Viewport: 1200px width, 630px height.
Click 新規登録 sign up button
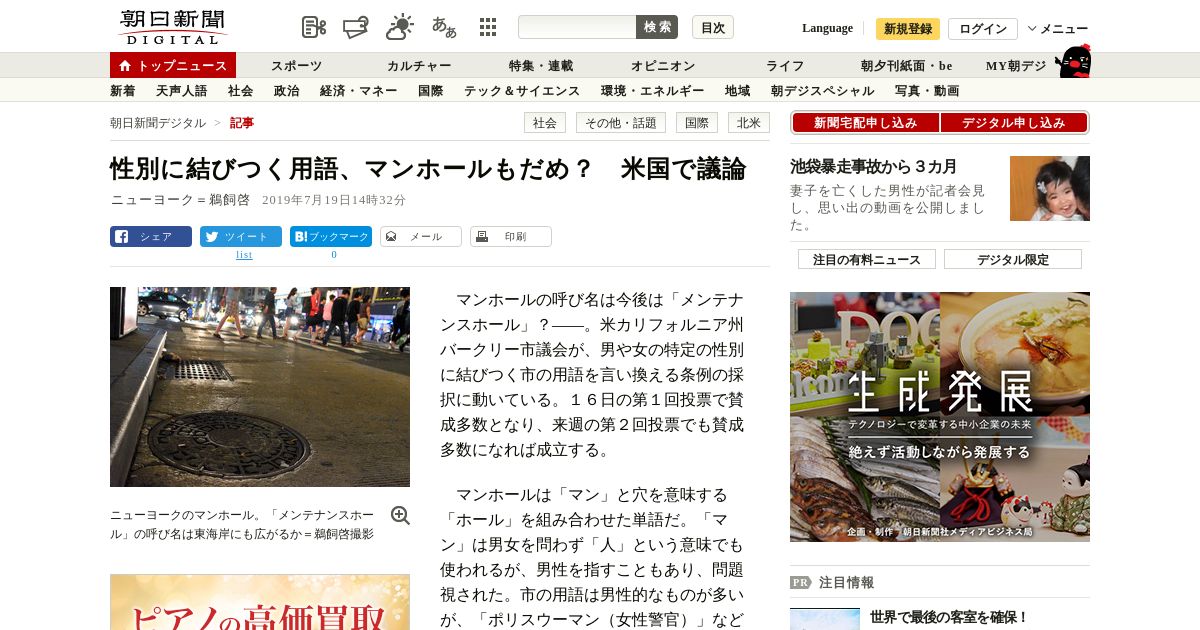[908, 28]
